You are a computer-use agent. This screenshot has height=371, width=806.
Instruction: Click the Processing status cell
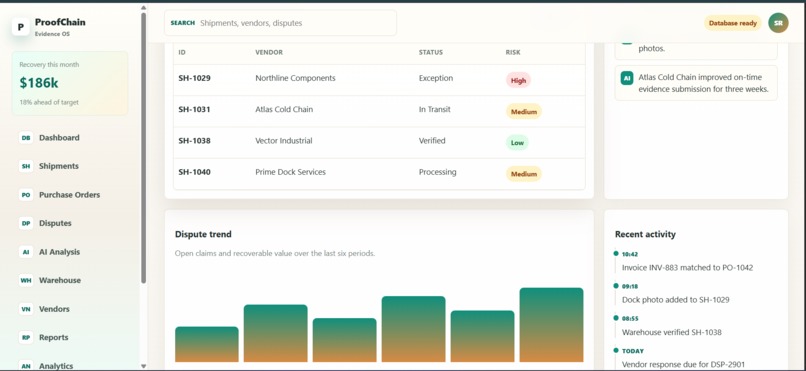tap(437, 172)
